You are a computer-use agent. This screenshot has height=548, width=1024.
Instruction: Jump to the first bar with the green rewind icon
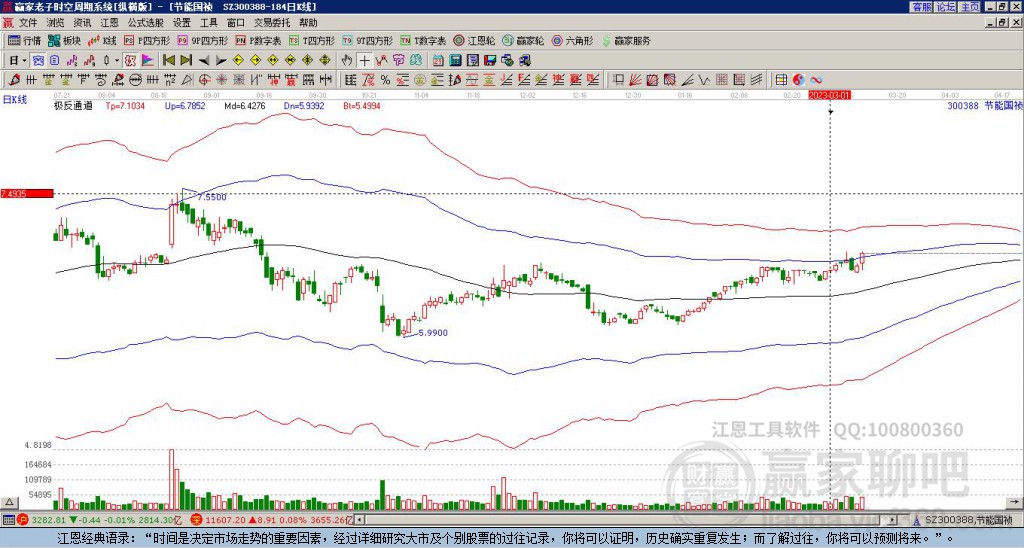pos(168,61)
